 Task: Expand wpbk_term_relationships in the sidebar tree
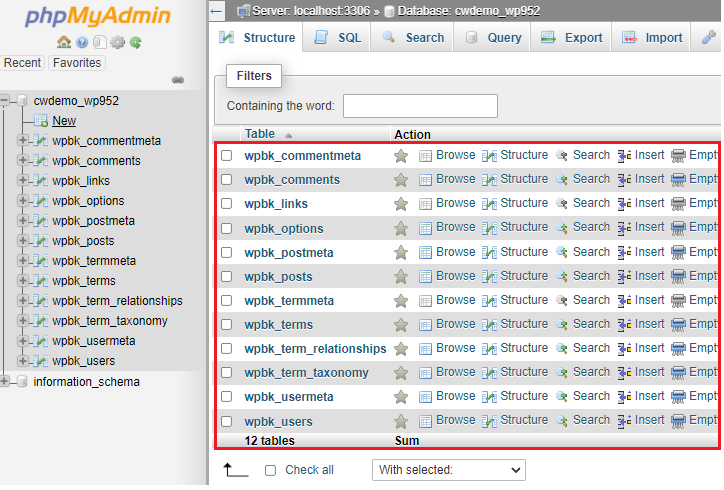22,300
